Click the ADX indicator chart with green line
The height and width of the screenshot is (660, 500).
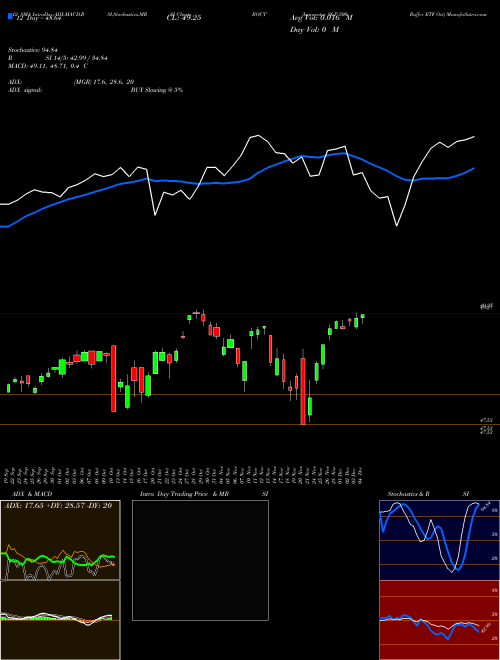pyautogui.click(x=60, y=540)
